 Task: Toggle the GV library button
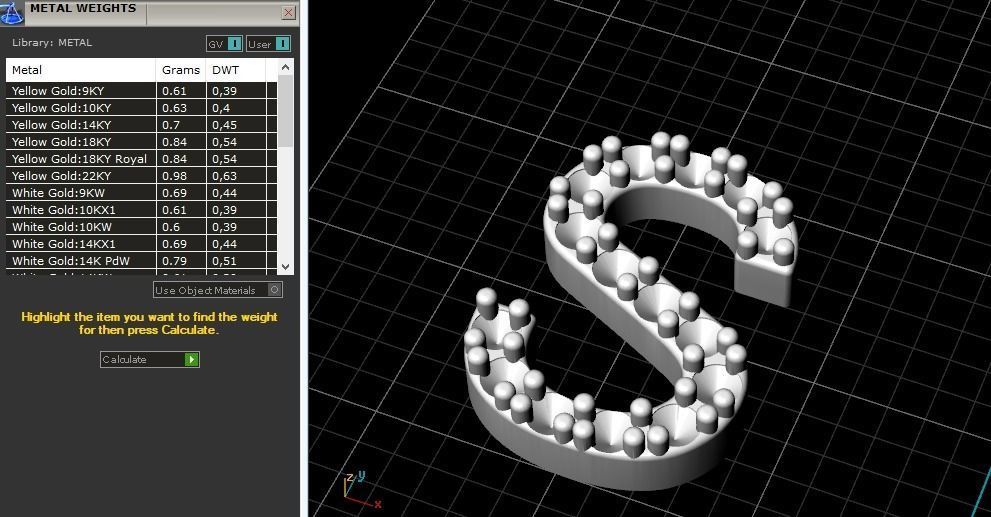pyautogui.click(x=224, y=44)
